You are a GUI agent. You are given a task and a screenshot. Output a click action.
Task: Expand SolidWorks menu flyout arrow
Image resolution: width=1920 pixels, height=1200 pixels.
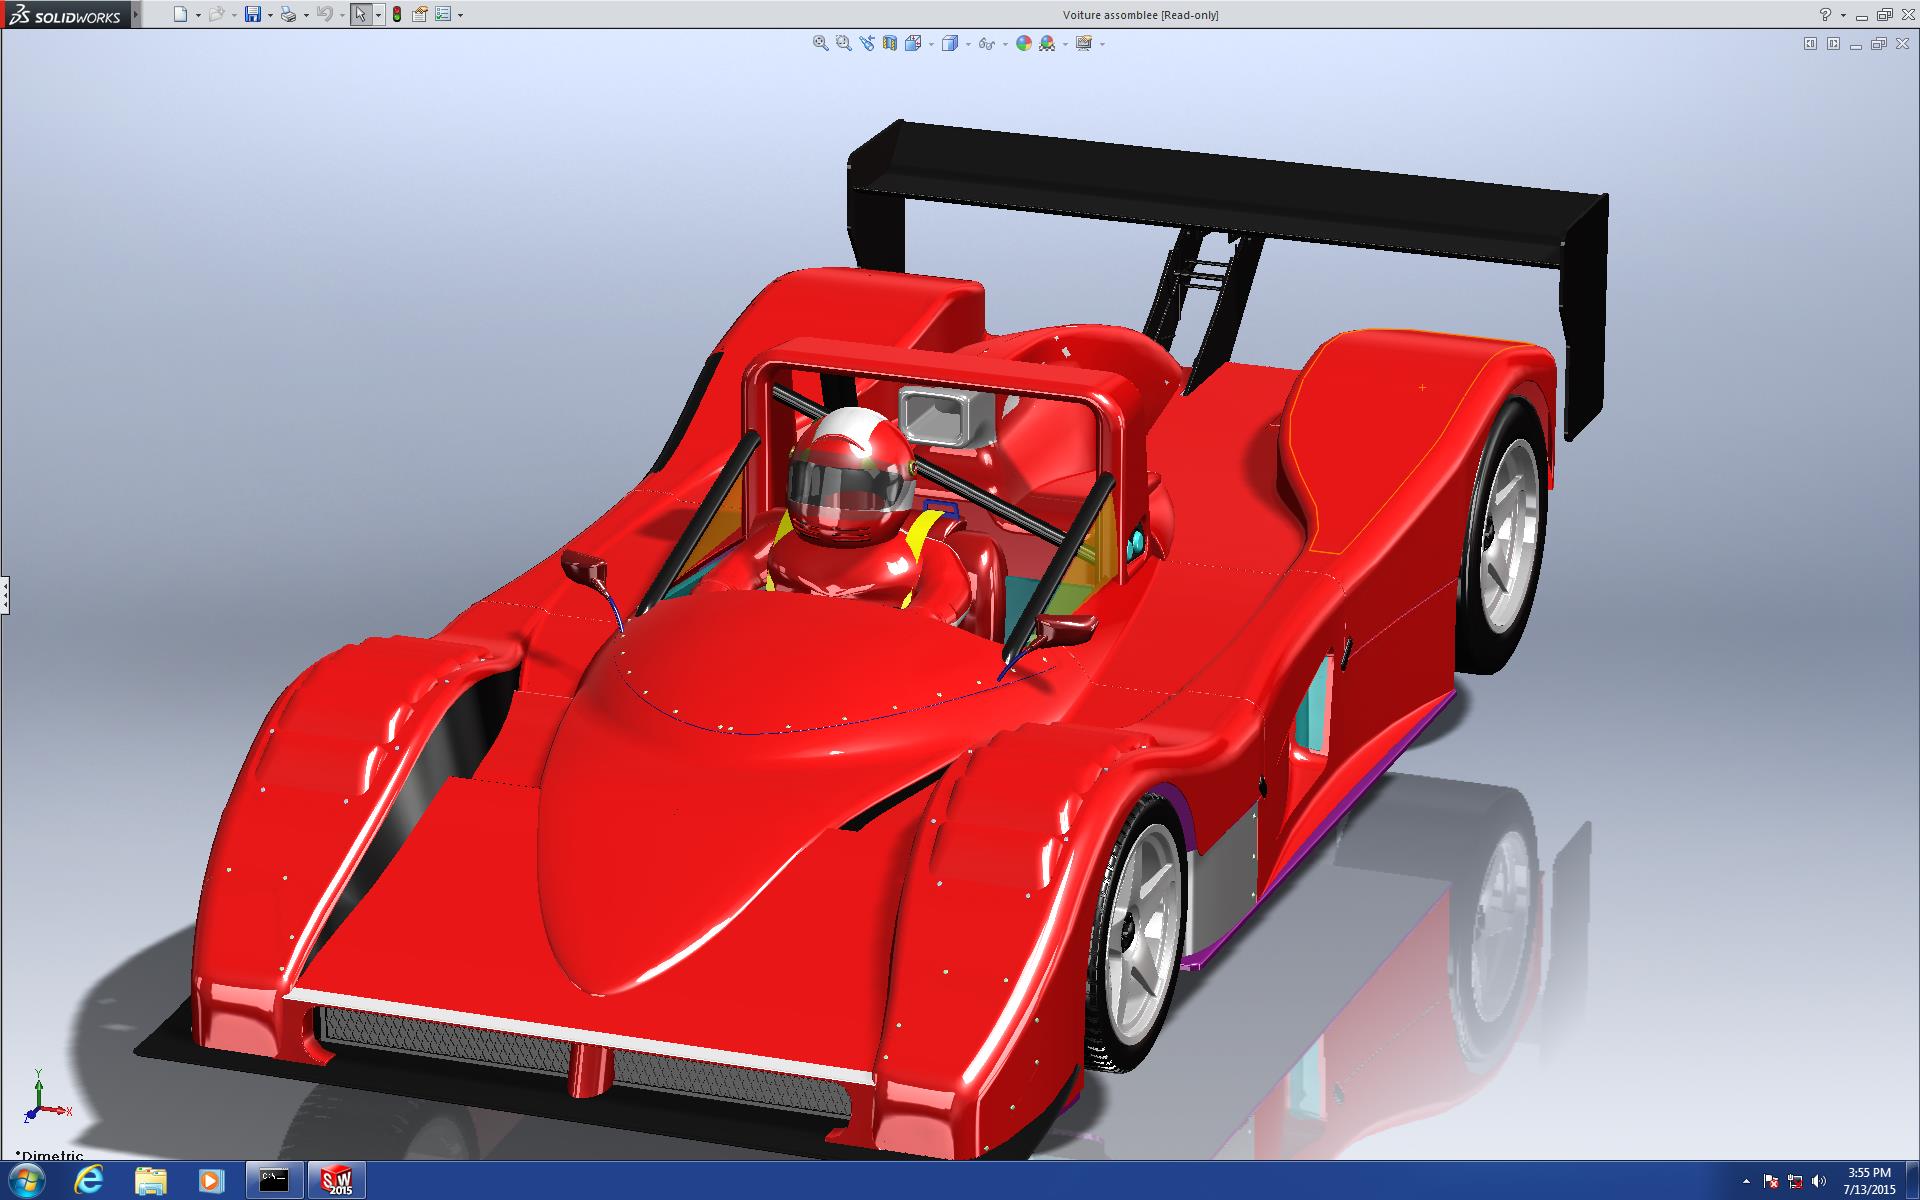point(137,14)
